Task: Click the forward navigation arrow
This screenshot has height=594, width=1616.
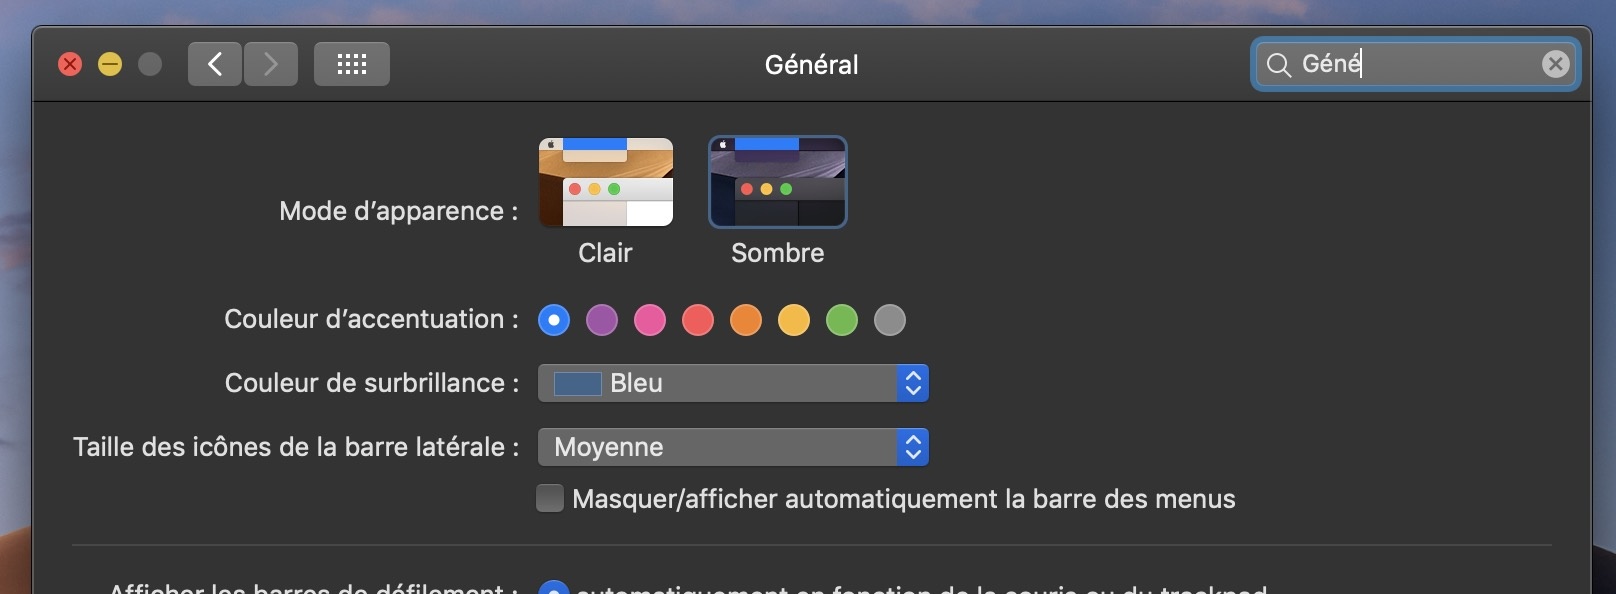Action: pyautogui.click(x=271, y=65)
